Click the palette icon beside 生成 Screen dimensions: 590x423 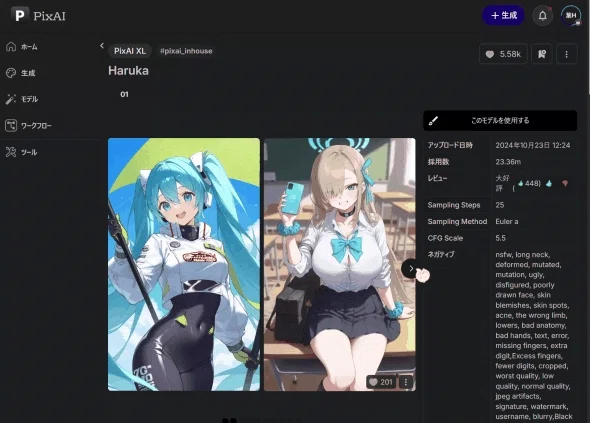11,73
